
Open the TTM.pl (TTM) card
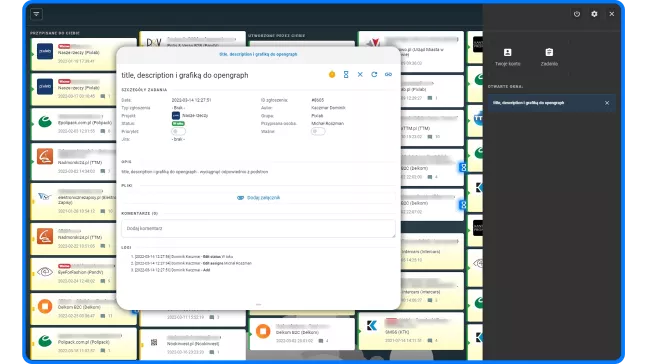click(432, 128)
